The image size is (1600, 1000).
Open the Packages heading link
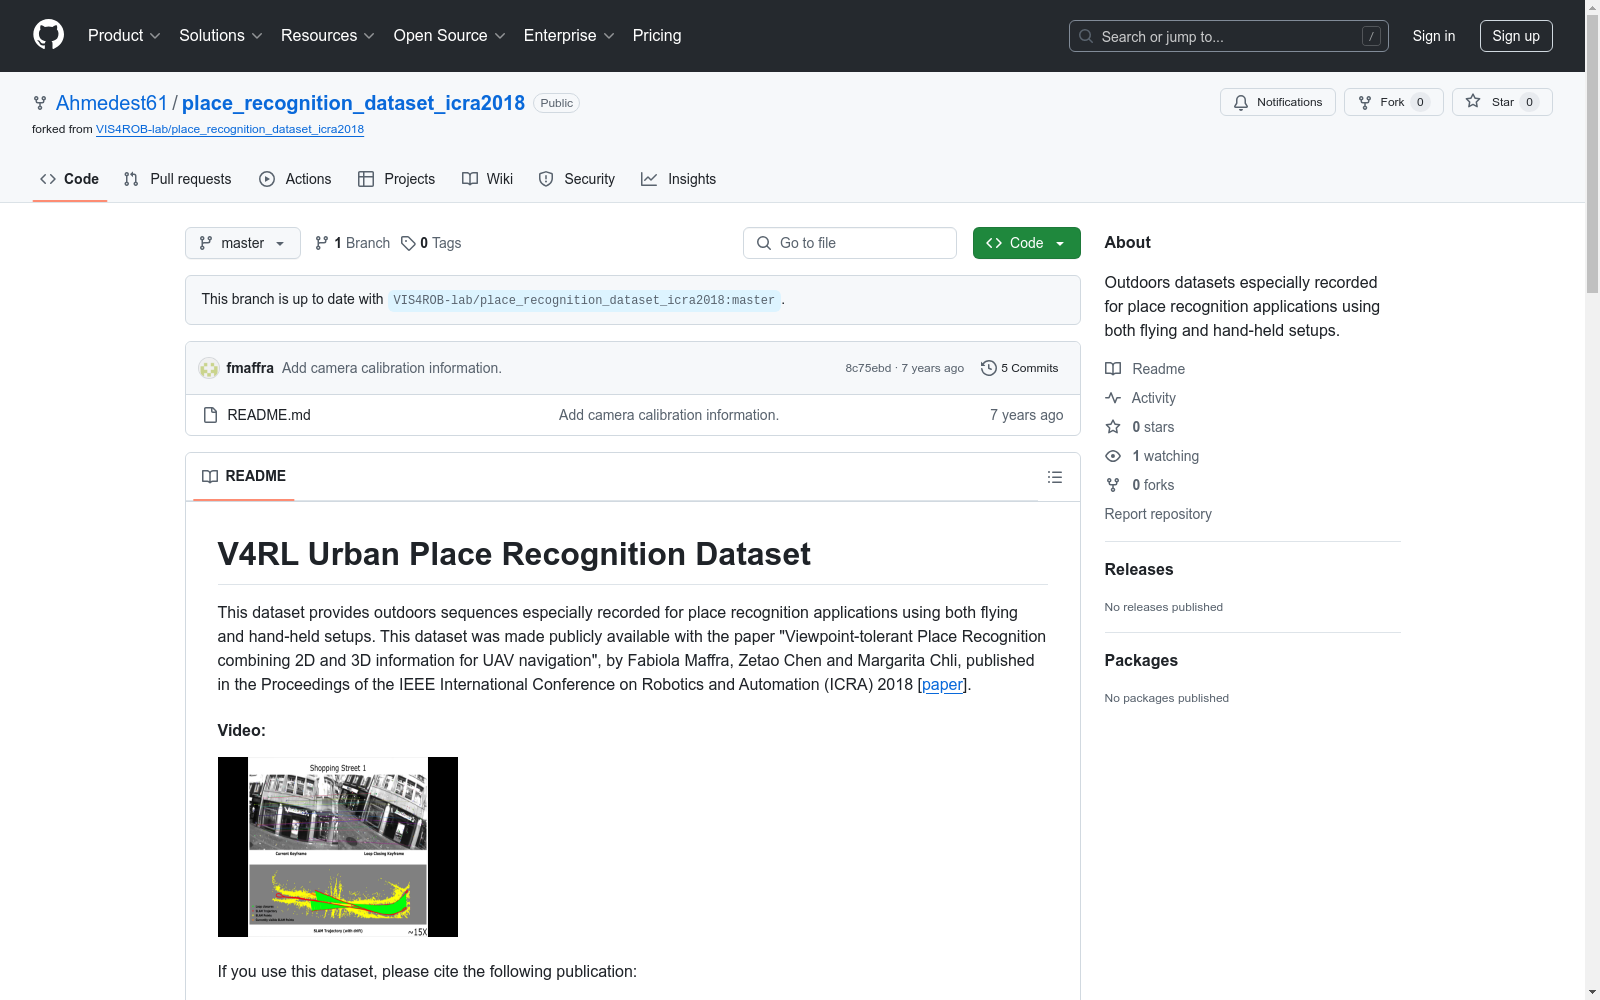1141,660
